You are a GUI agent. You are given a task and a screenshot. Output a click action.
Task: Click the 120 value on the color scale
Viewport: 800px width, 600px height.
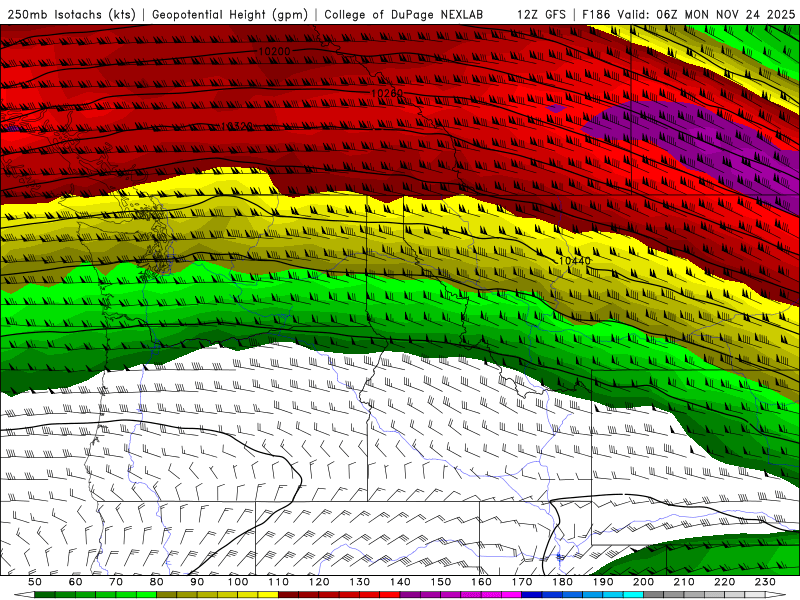[x=319, y=582]
